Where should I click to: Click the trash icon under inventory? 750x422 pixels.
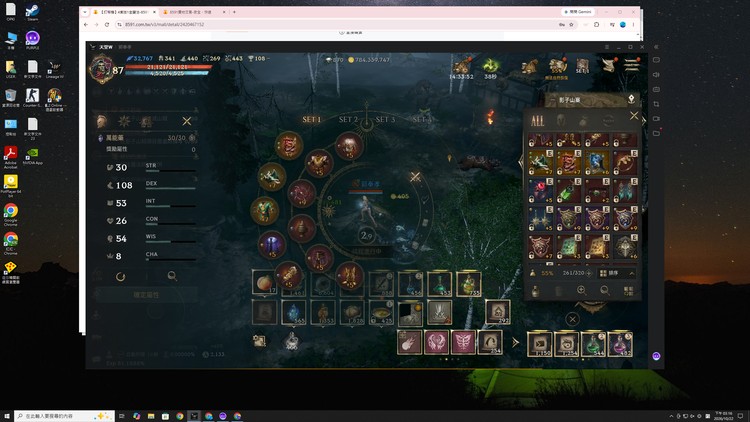[558, 291]
